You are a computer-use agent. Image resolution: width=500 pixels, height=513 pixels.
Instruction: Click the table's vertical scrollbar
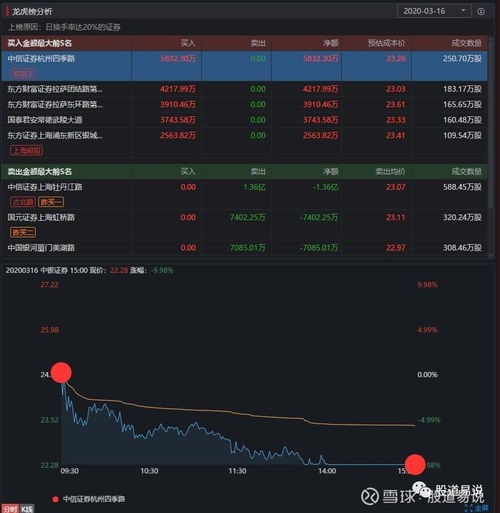[x=491, y=123]
